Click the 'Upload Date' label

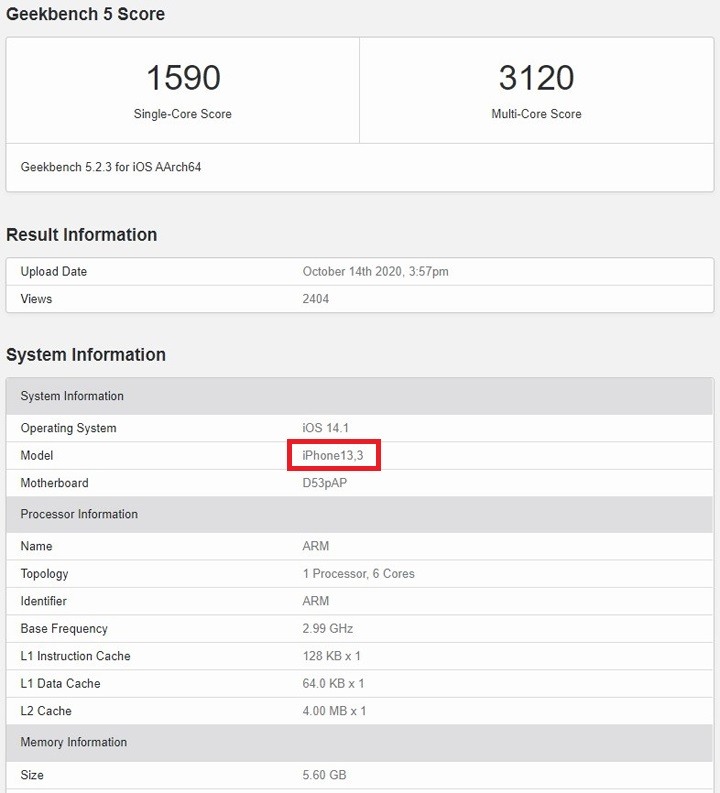[54, 272]
